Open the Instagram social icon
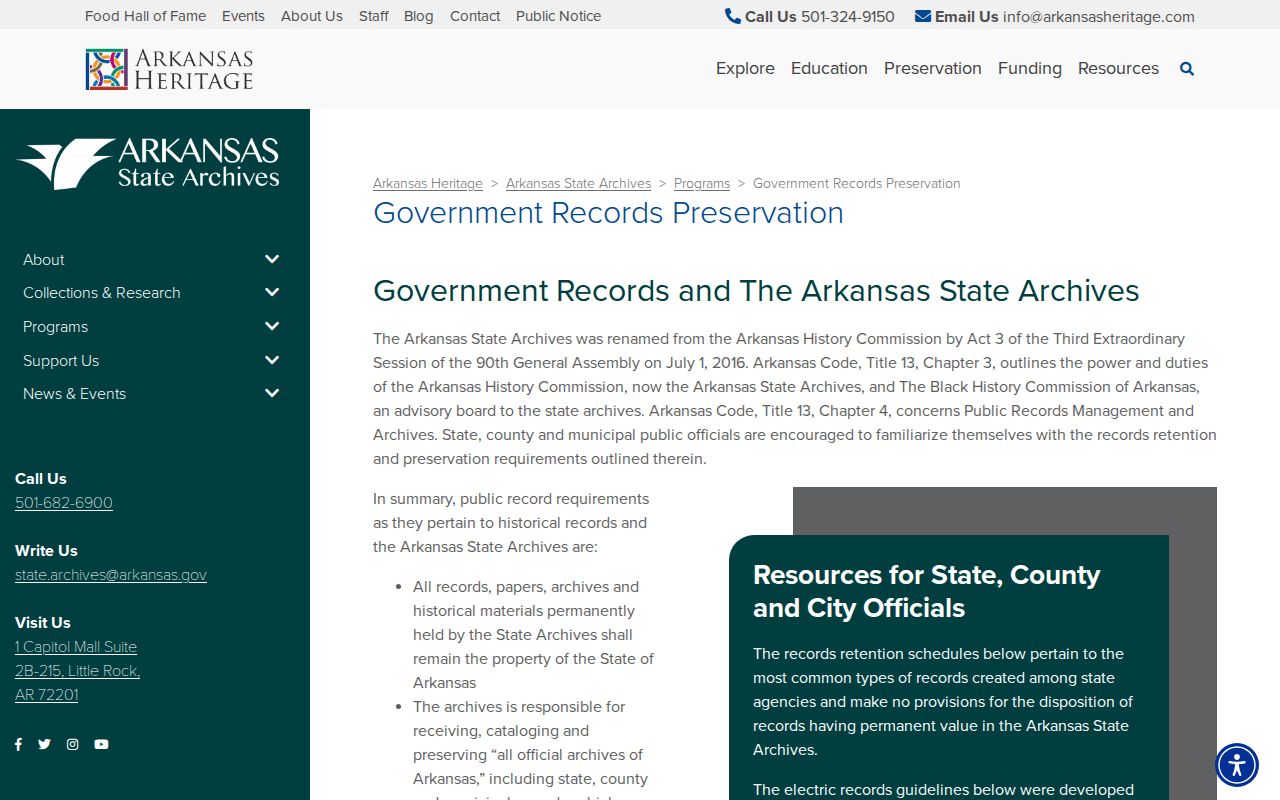The height and width of the screenshot is (800, 1280). point(72,744)
